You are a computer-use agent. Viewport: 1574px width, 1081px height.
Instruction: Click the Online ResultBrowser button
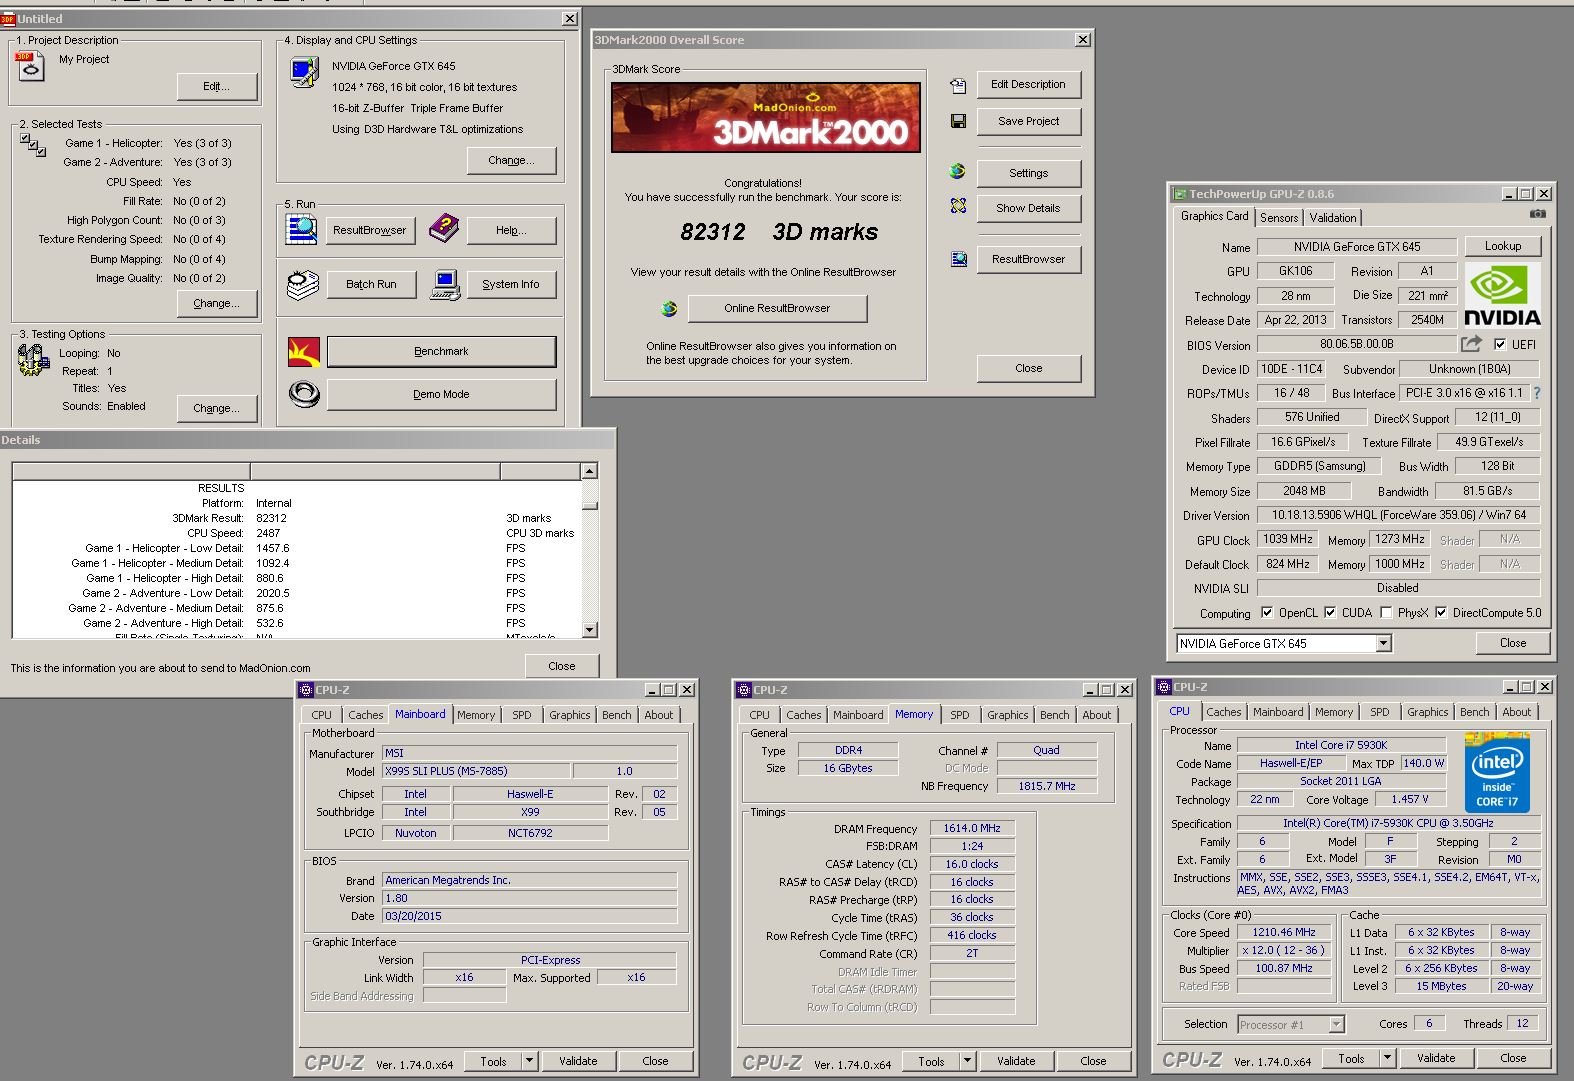[777, 309]
